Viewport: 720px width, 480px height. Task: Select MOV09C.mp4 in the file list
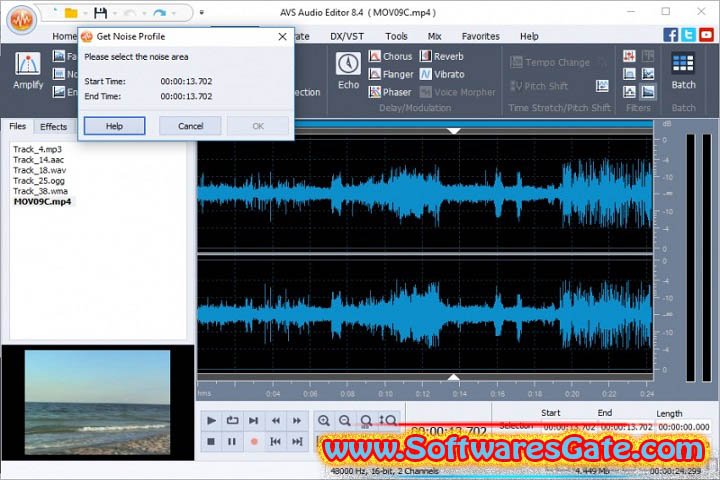pyautogui.click(x=42, y=202)
